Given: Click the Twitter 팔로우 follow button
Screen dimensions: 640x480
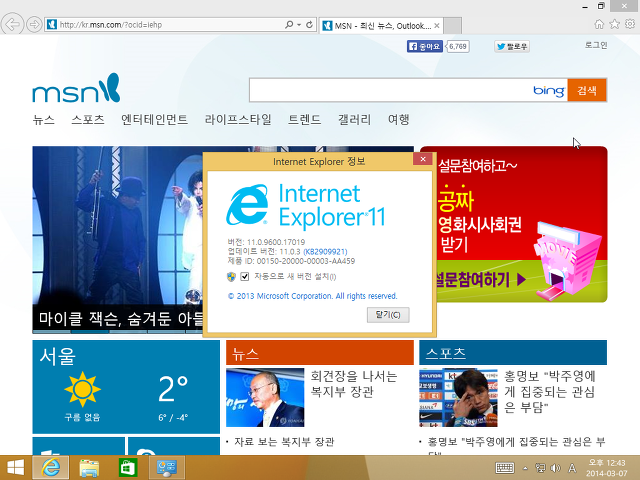Looking at the screenshot, I should (512, 47).
